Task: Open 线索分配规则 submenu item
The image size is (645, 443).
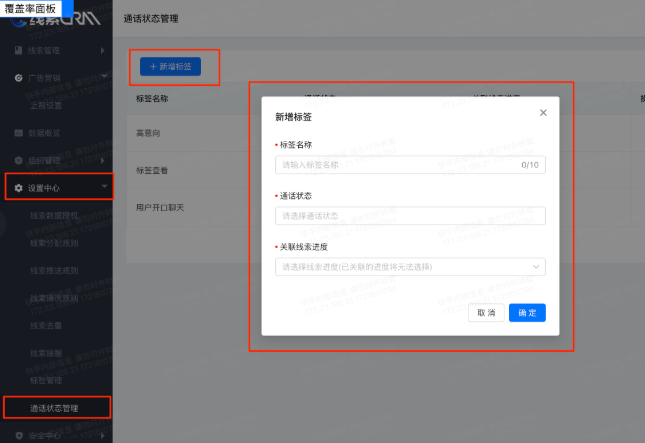Action: (x=54, y=243)
